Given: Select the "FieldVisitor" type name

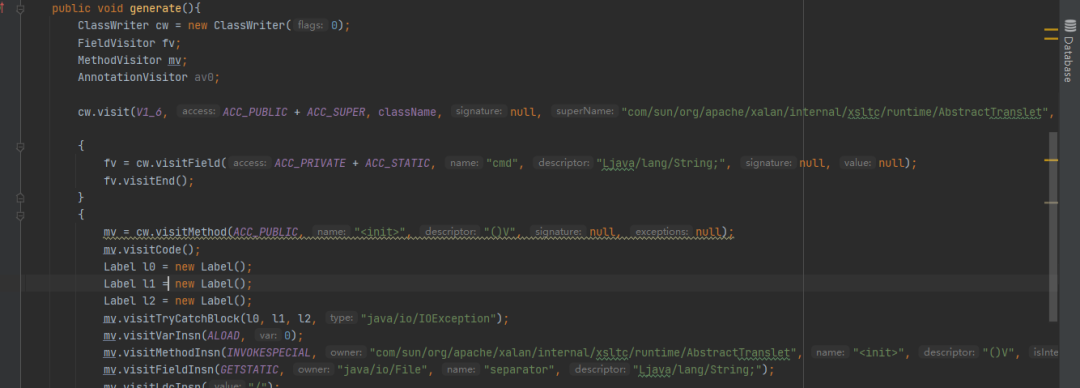Looking at the screenshot, I should [x=117, y=43].
